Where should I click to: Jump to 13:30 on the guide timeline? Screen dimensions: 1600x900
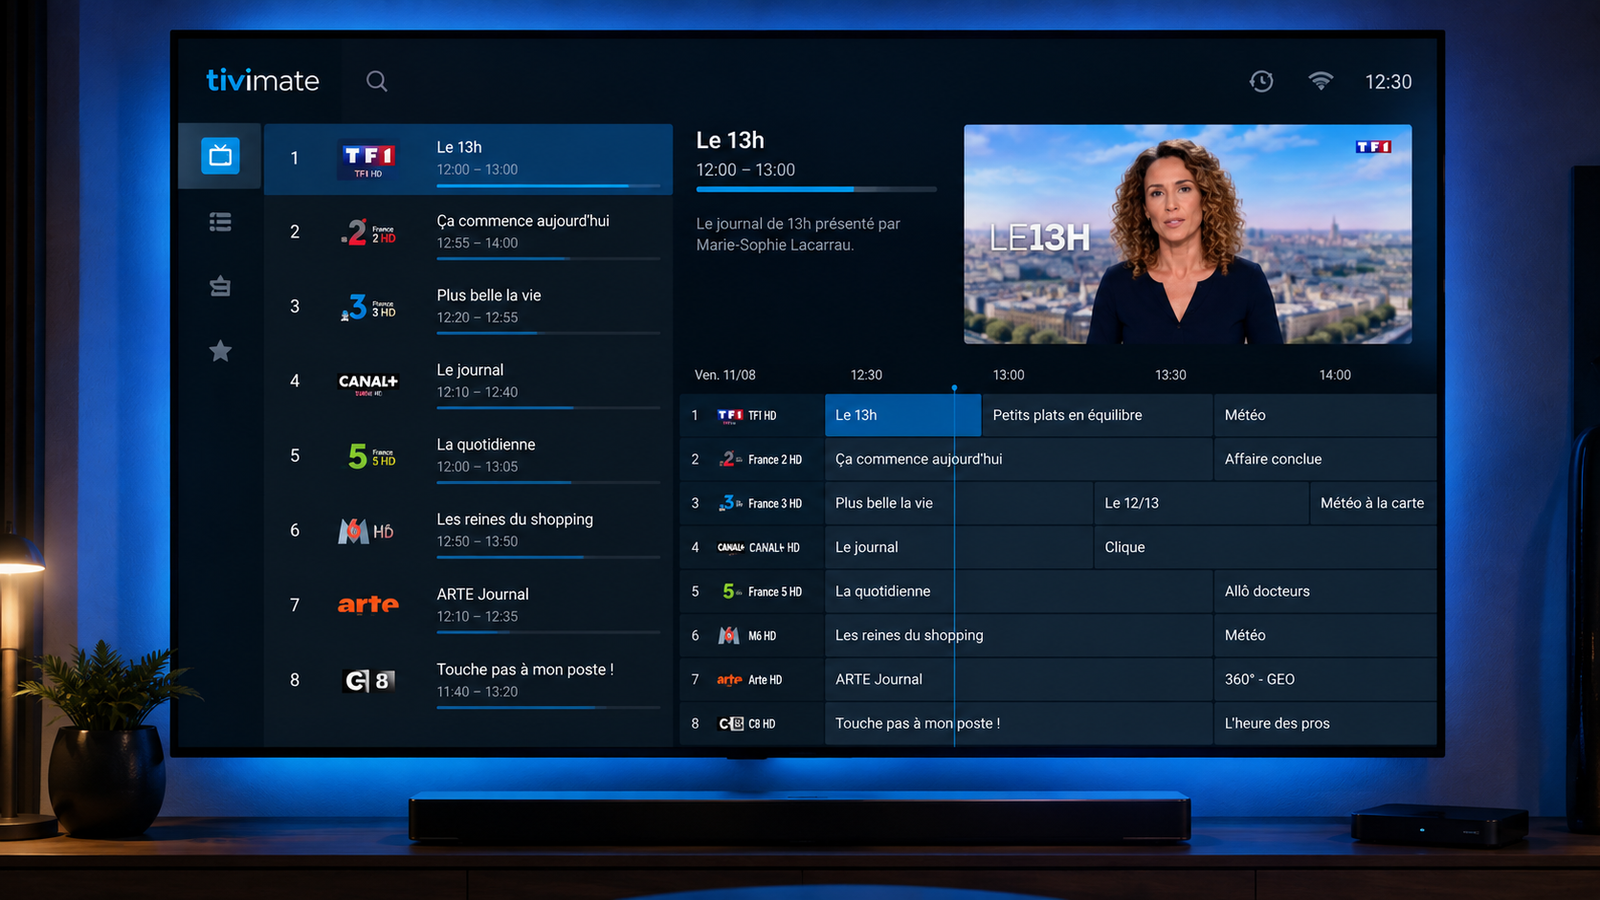pyautogui.click(x=1170, y=375)
